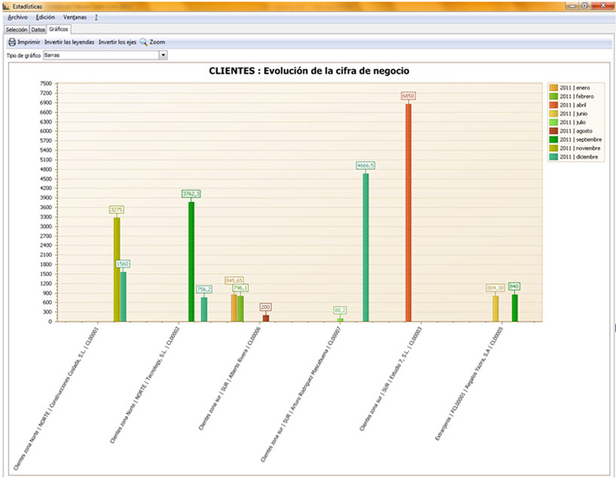Open the Archivo menu
Screen dimensions: 616x480
coord(17,17)
